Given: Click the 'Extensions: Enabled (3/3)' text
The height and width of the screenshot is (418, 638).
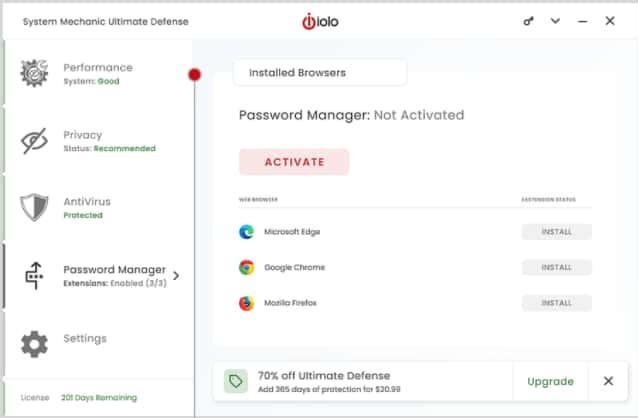Looking at the screenshot, I should pyautogui.click(x=115, y=283).
